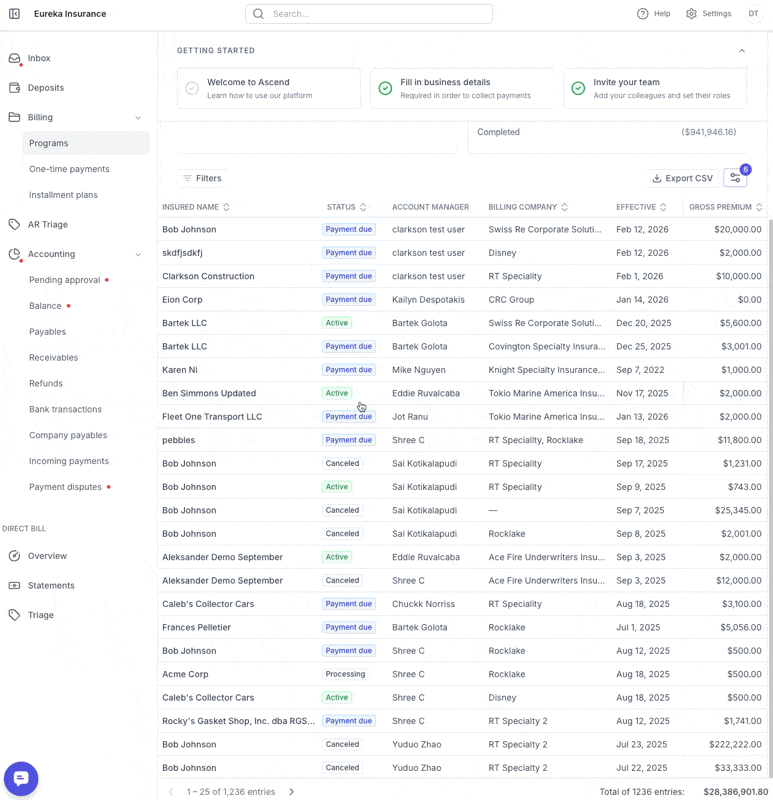Open Help question mark icon

pos(642,14)
